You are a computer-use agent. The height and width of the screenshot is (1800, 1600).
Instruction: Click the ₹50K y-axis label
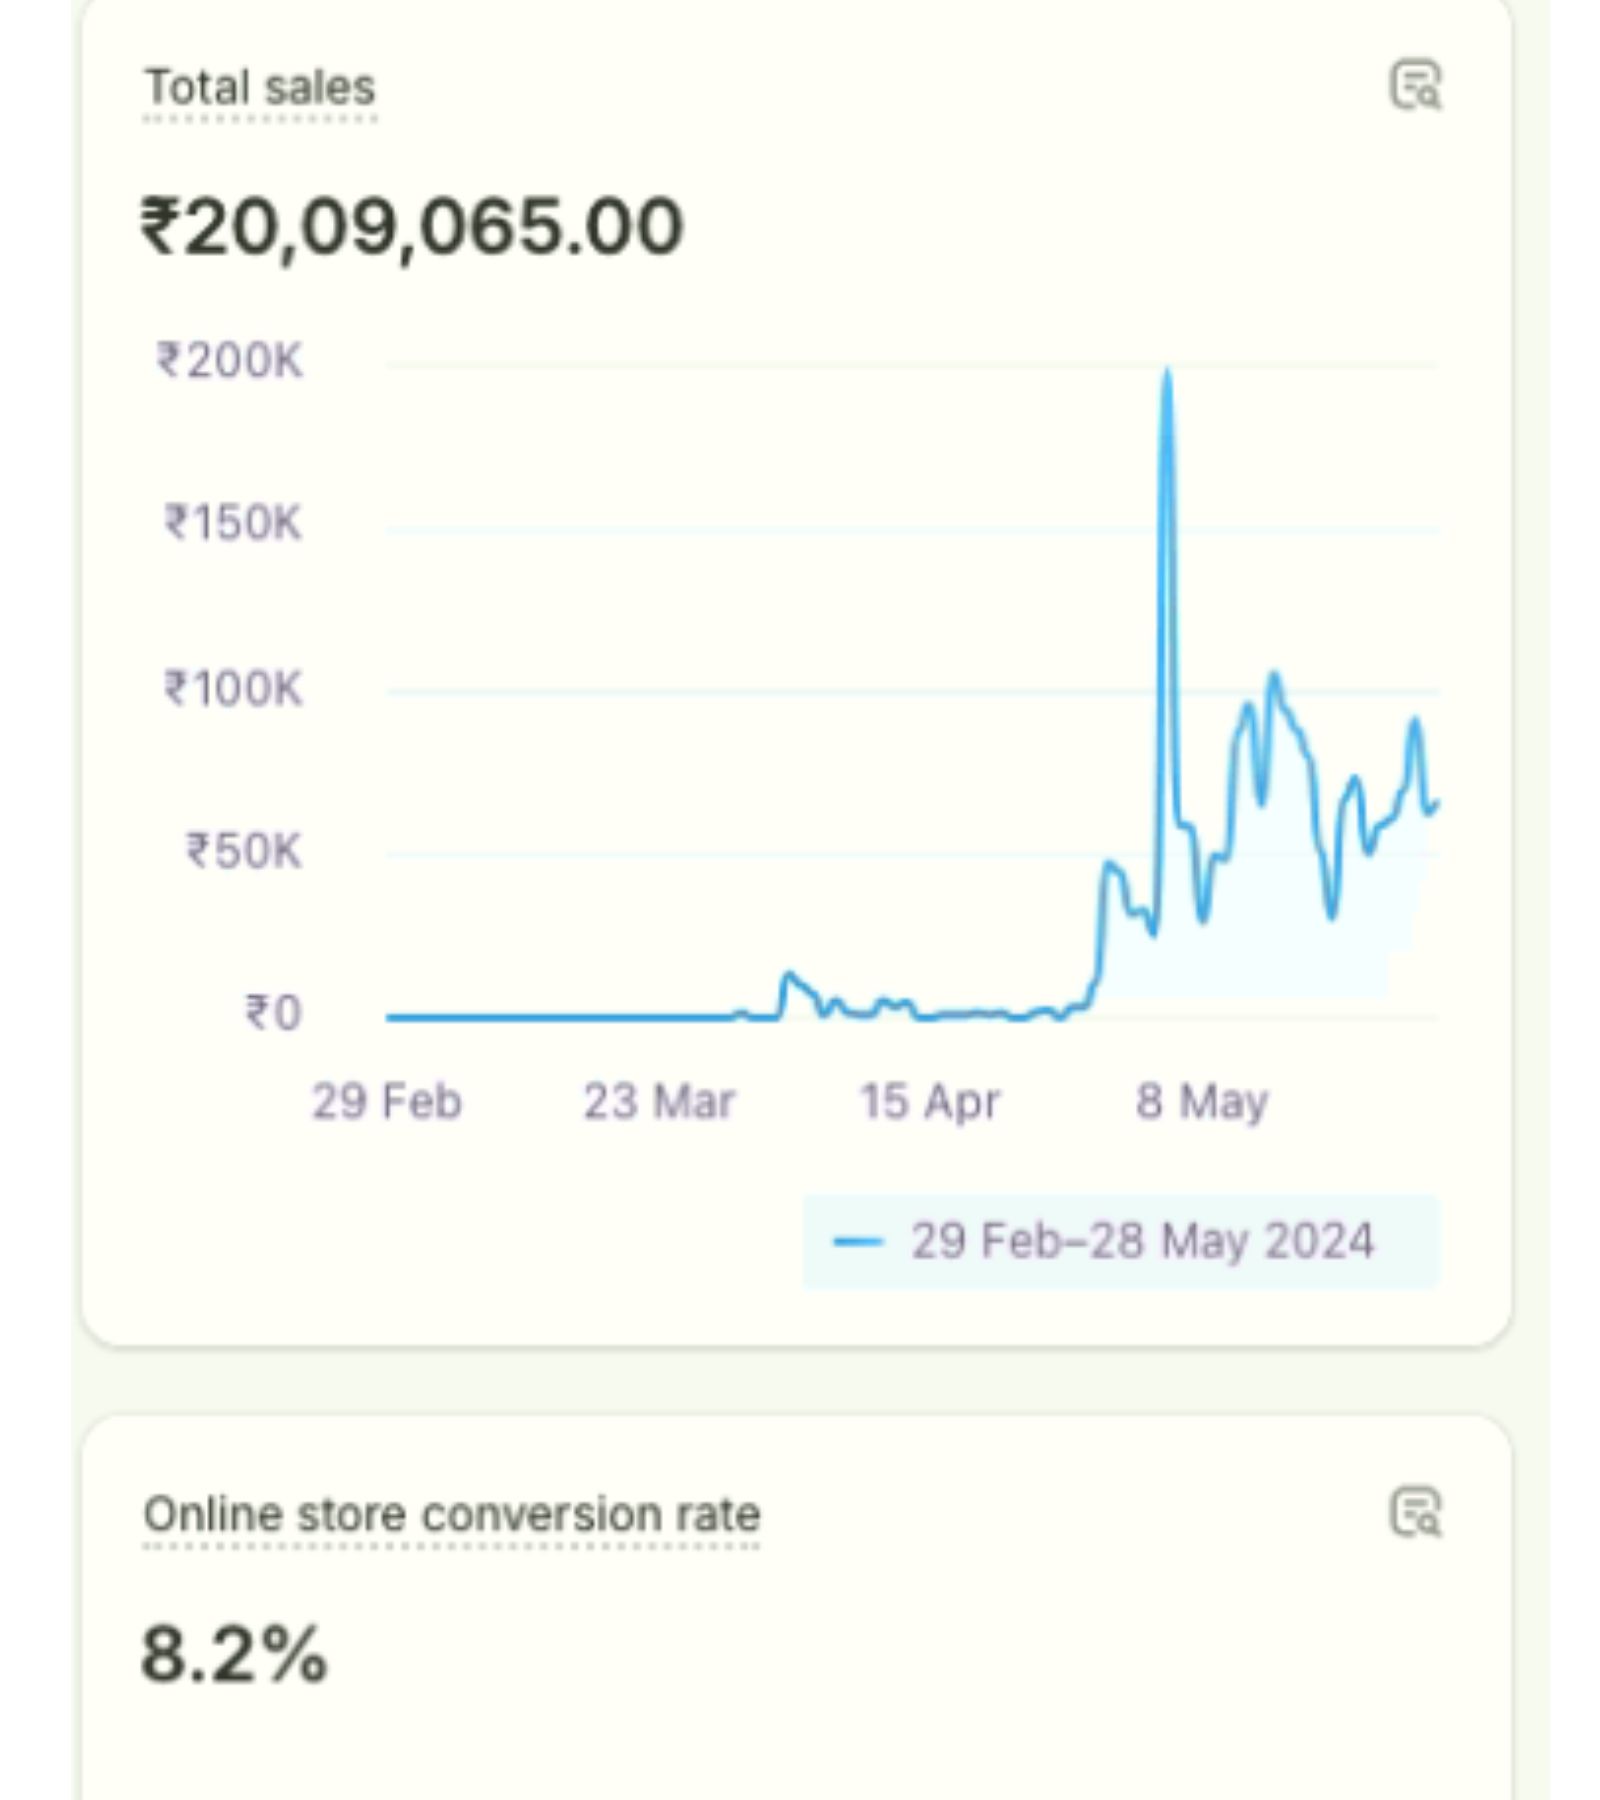pyautogui.click(x=244, y=851)
